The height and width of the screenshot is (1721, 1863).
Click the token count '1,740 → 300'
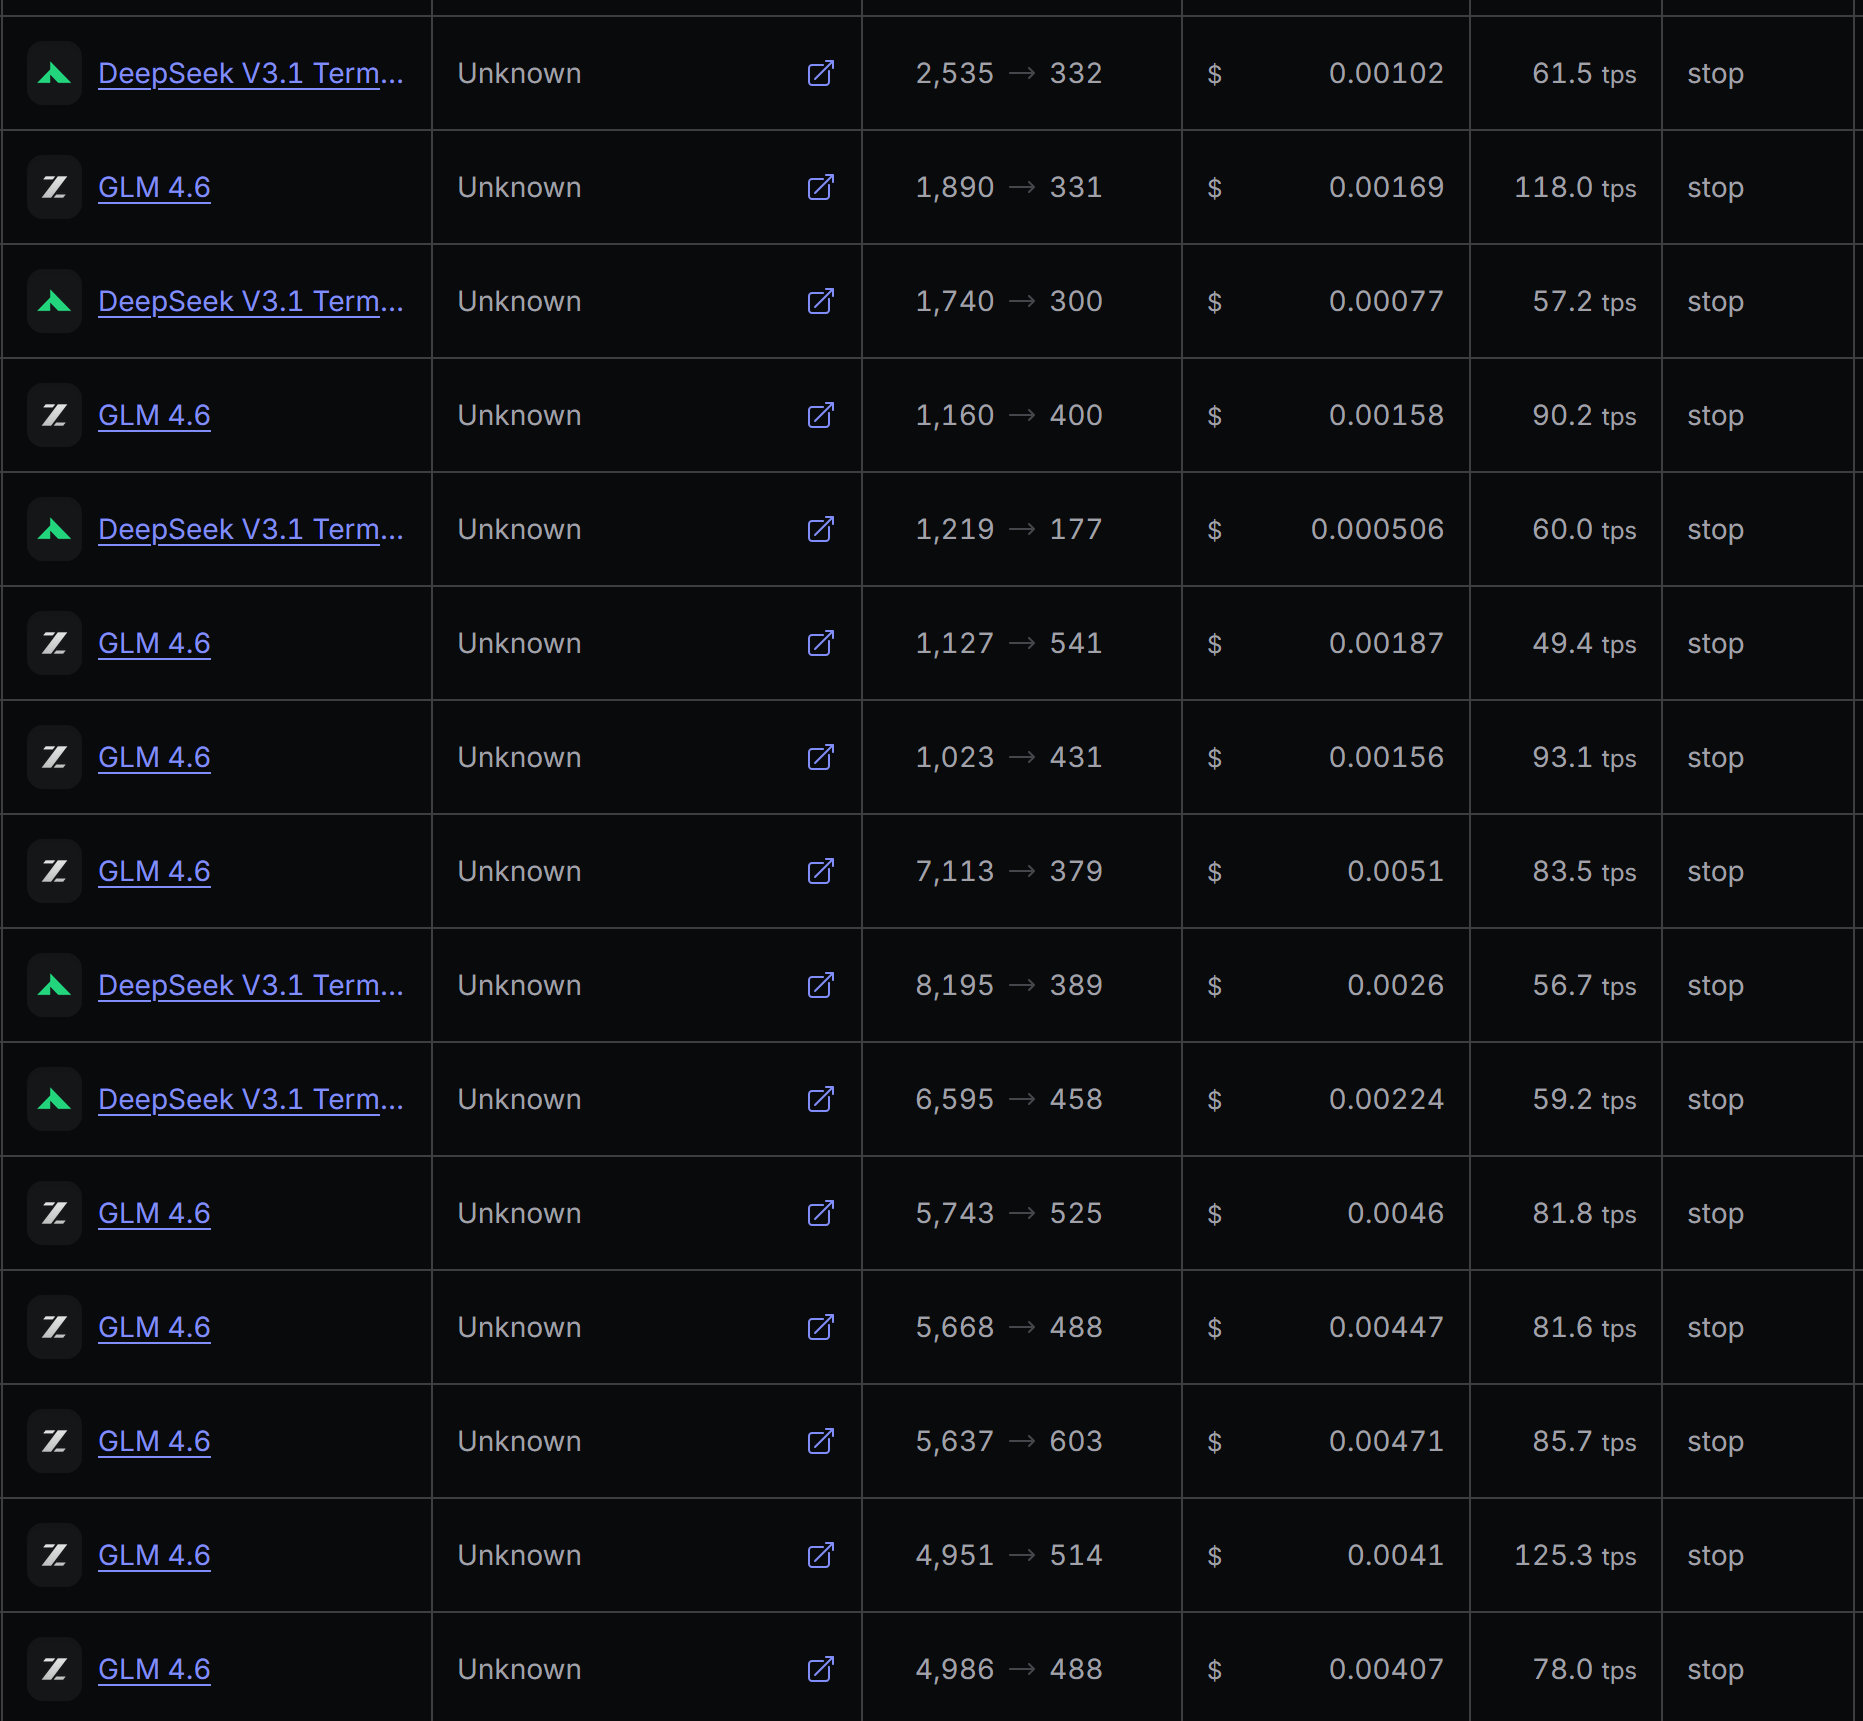pyautogui.click(x=1009, y=302)
